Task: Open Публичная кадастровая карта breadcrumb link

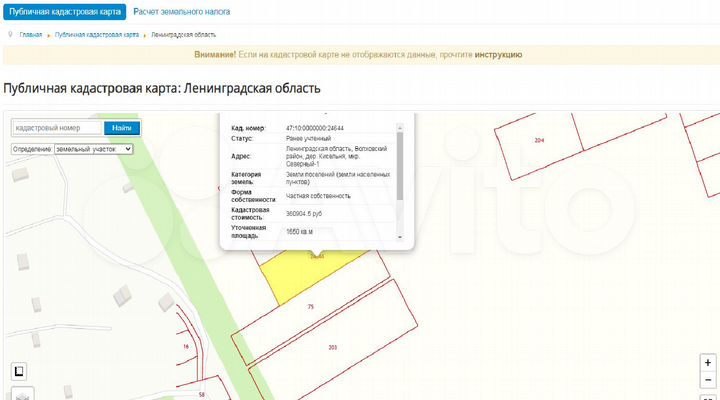Action: tap(97, 35)
